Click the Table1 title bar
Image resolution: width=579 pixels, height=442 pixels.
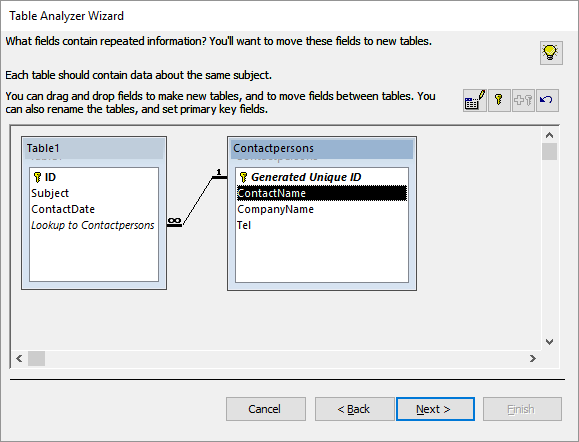point(94,148)
